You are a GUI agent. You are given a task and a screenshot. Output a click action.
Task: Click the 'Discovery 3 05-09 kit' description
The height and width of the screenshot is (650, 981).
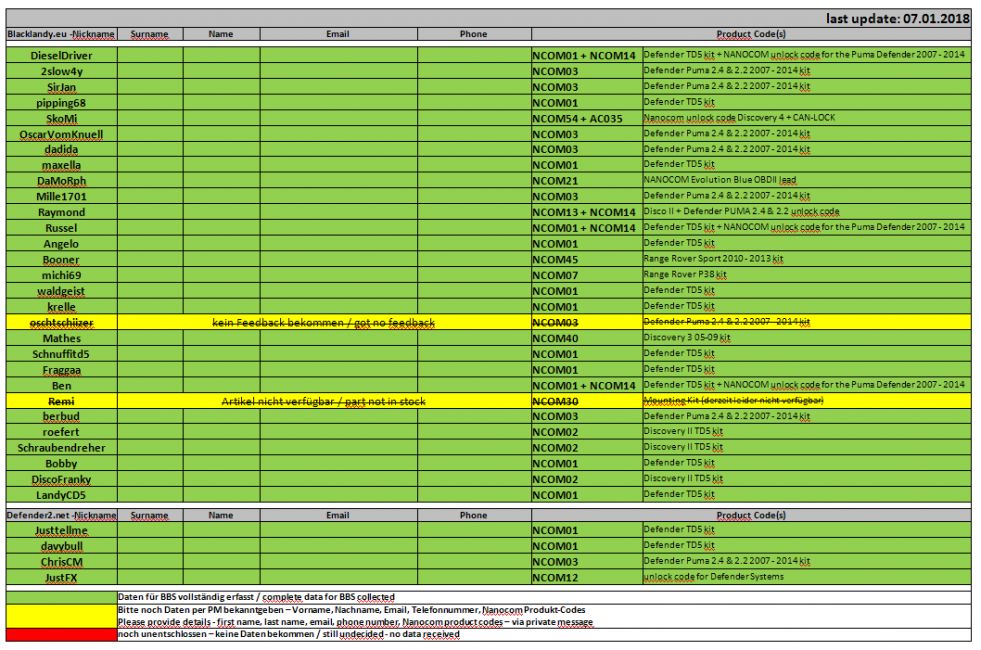(x=686, y=337)
